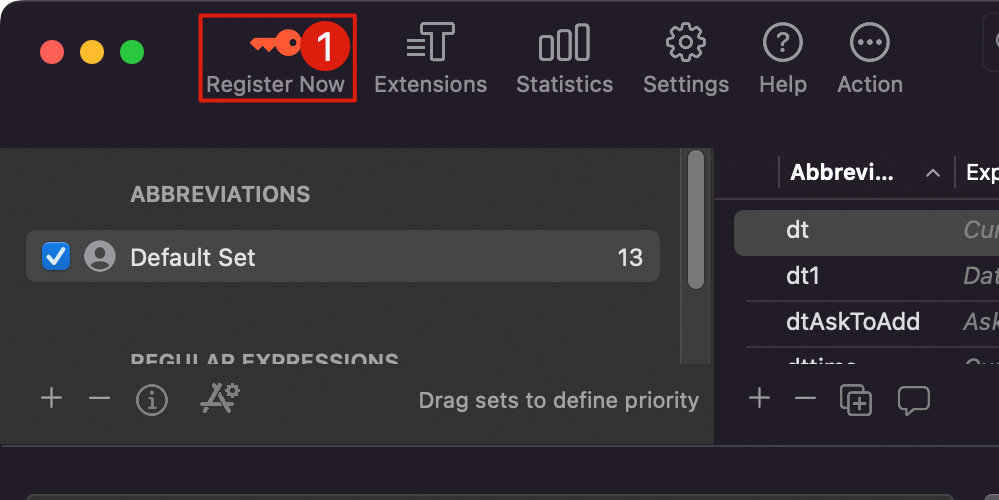The image size is (999, 500).
Task: Open app-specific settings icon below sets list
Action: (220, 399)
